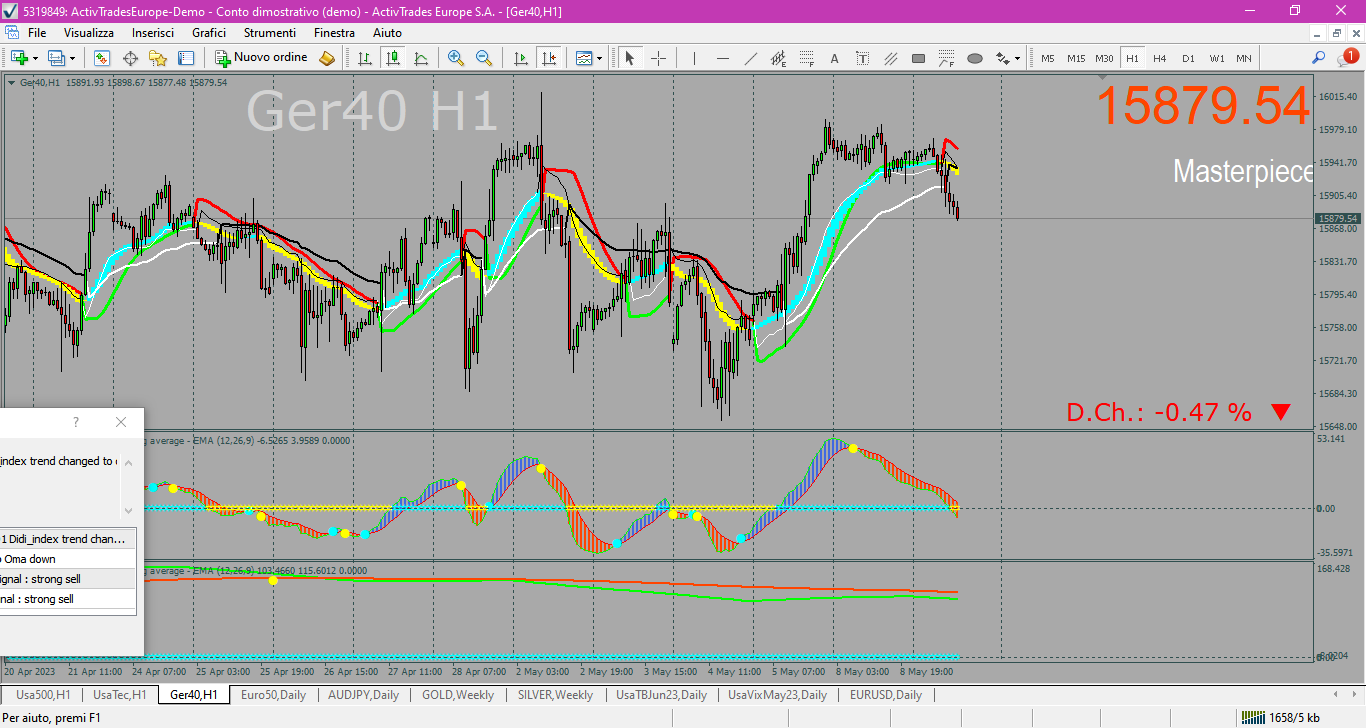Image resolution: width=1366 pixels, height=728 pixels.
Task: Switch timeframe to D1
Action: coord(1188,58)
